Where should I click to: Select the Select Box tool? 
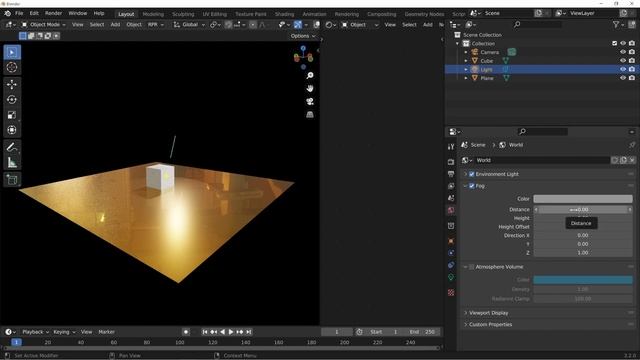(x=12, y=52)
